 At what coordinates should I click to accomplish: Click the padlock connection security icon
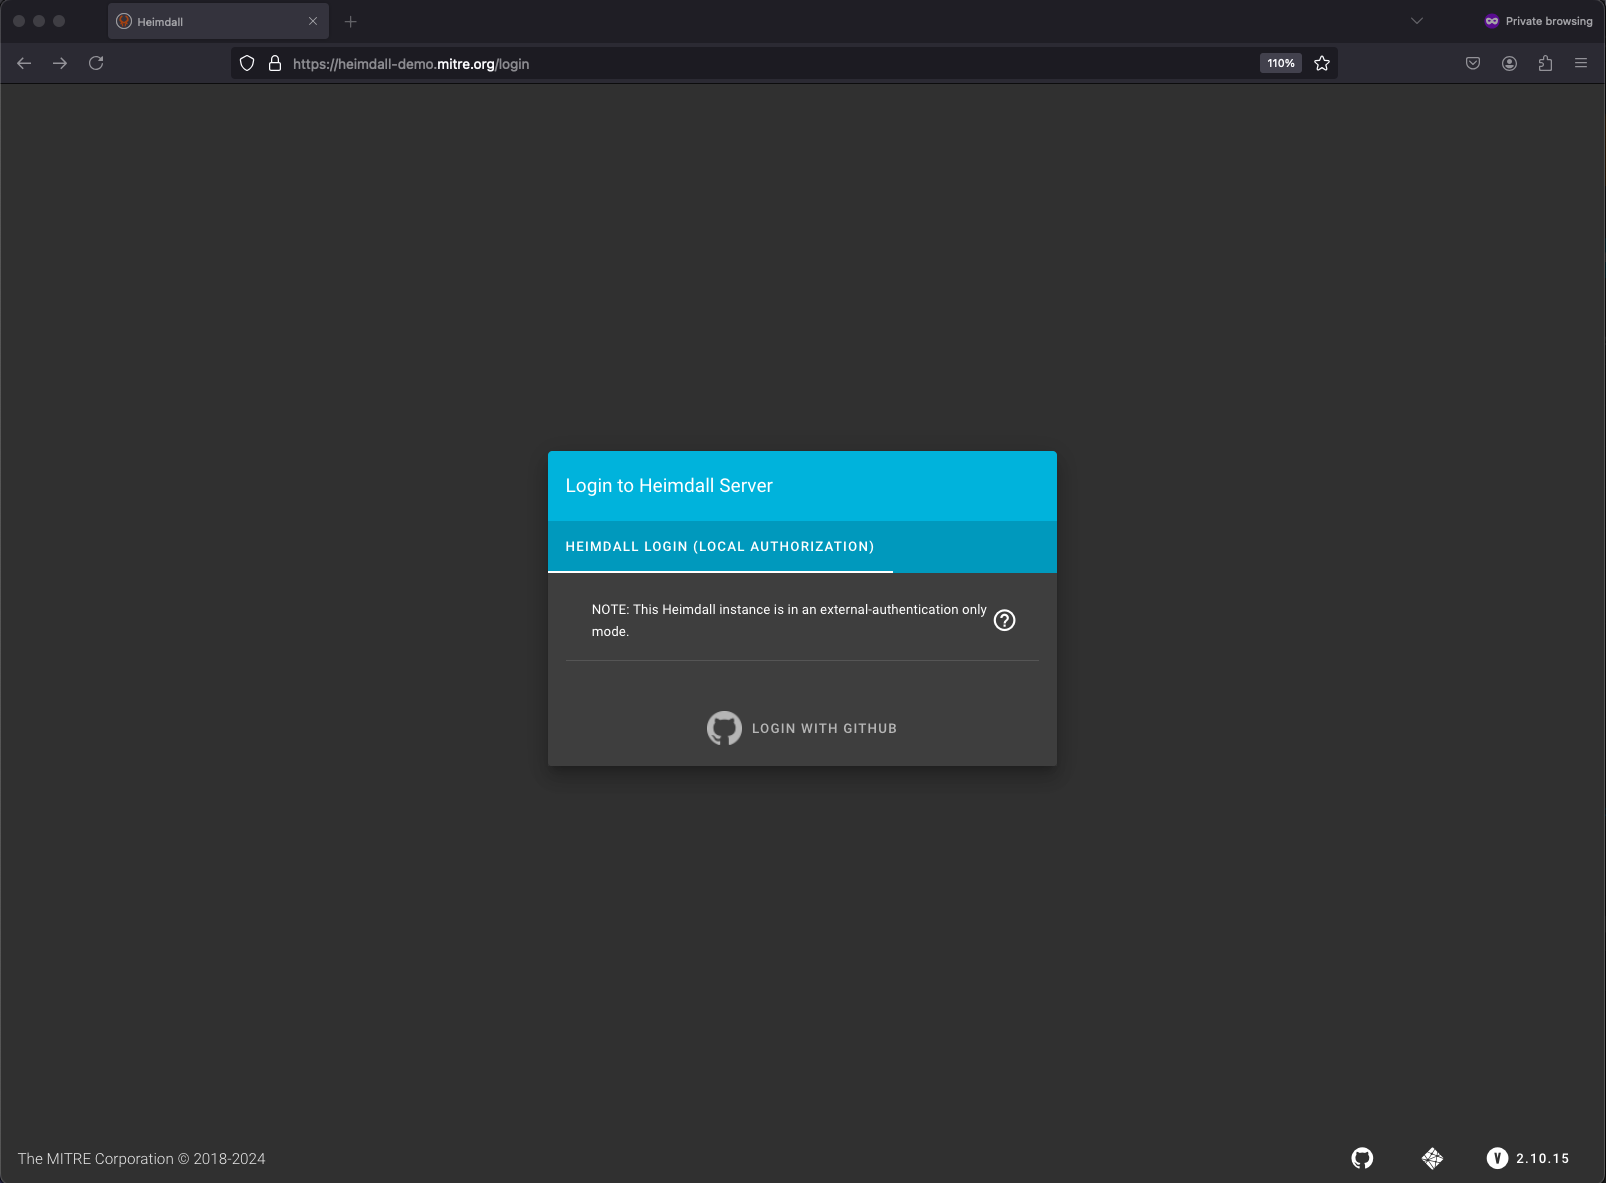274,62
